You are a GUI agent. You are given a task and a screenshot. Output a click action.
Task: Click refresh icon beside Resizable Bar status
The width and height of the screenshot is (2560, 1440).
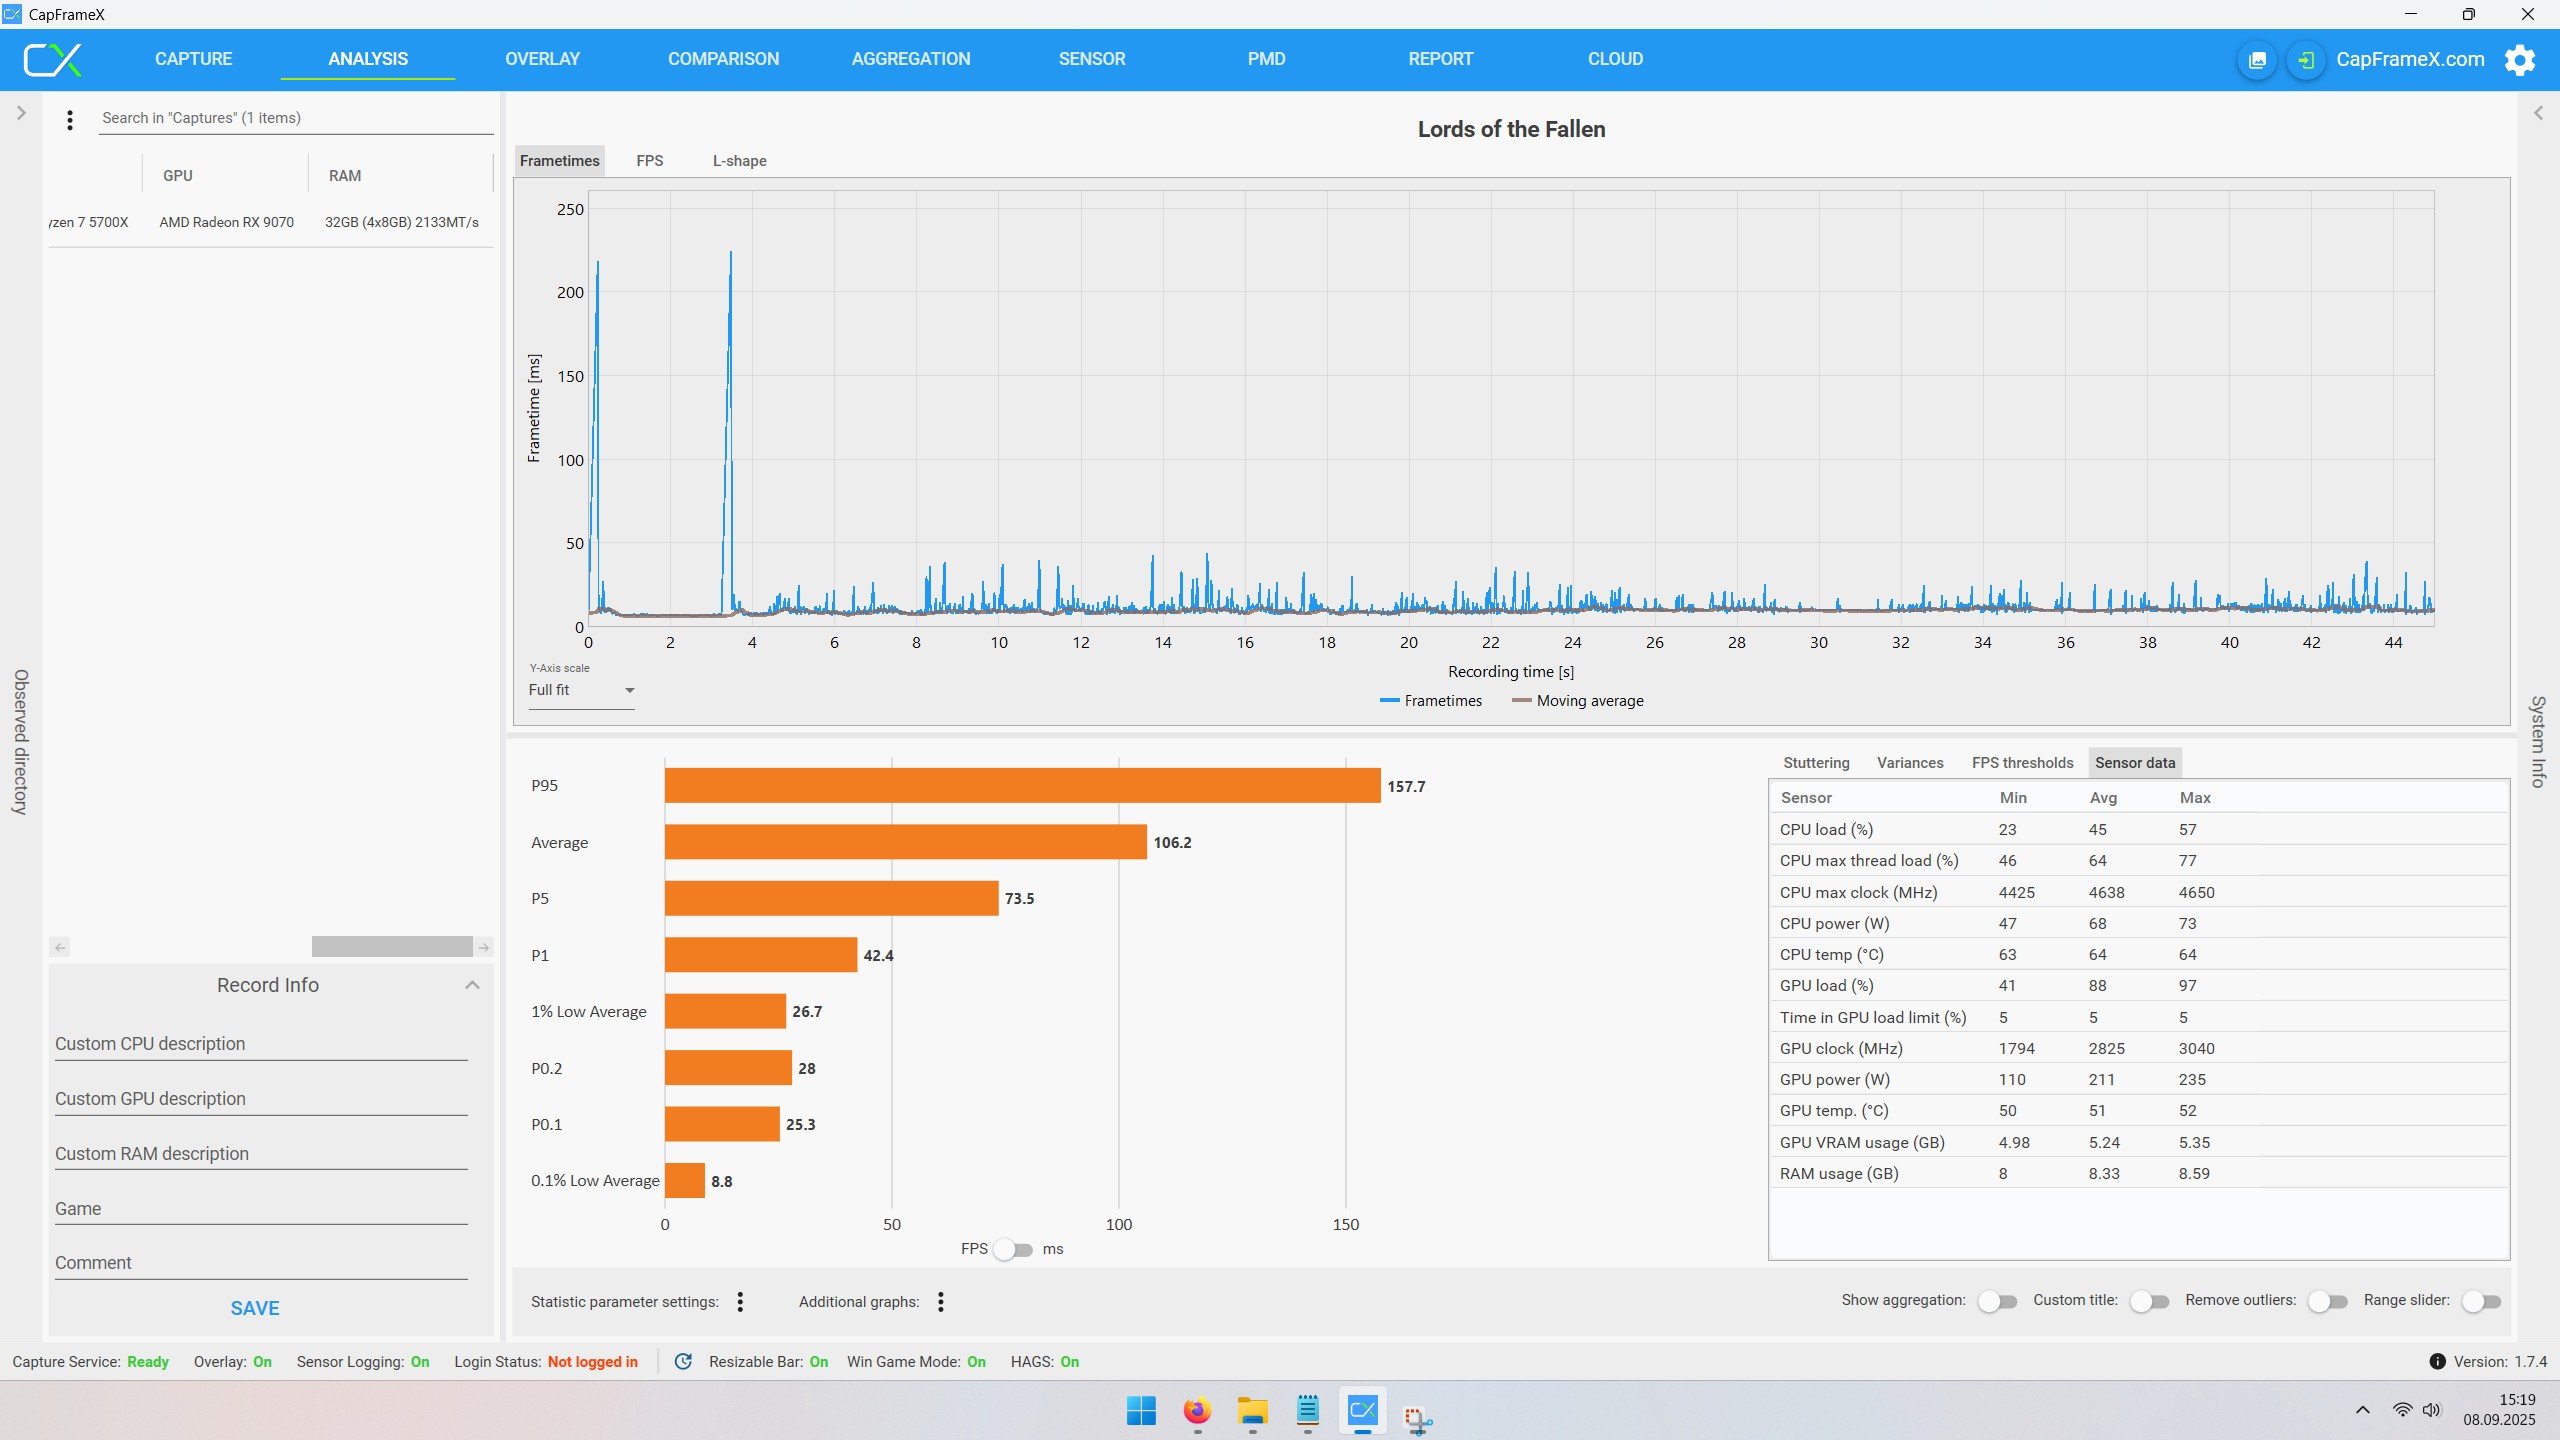(683, 1361)
